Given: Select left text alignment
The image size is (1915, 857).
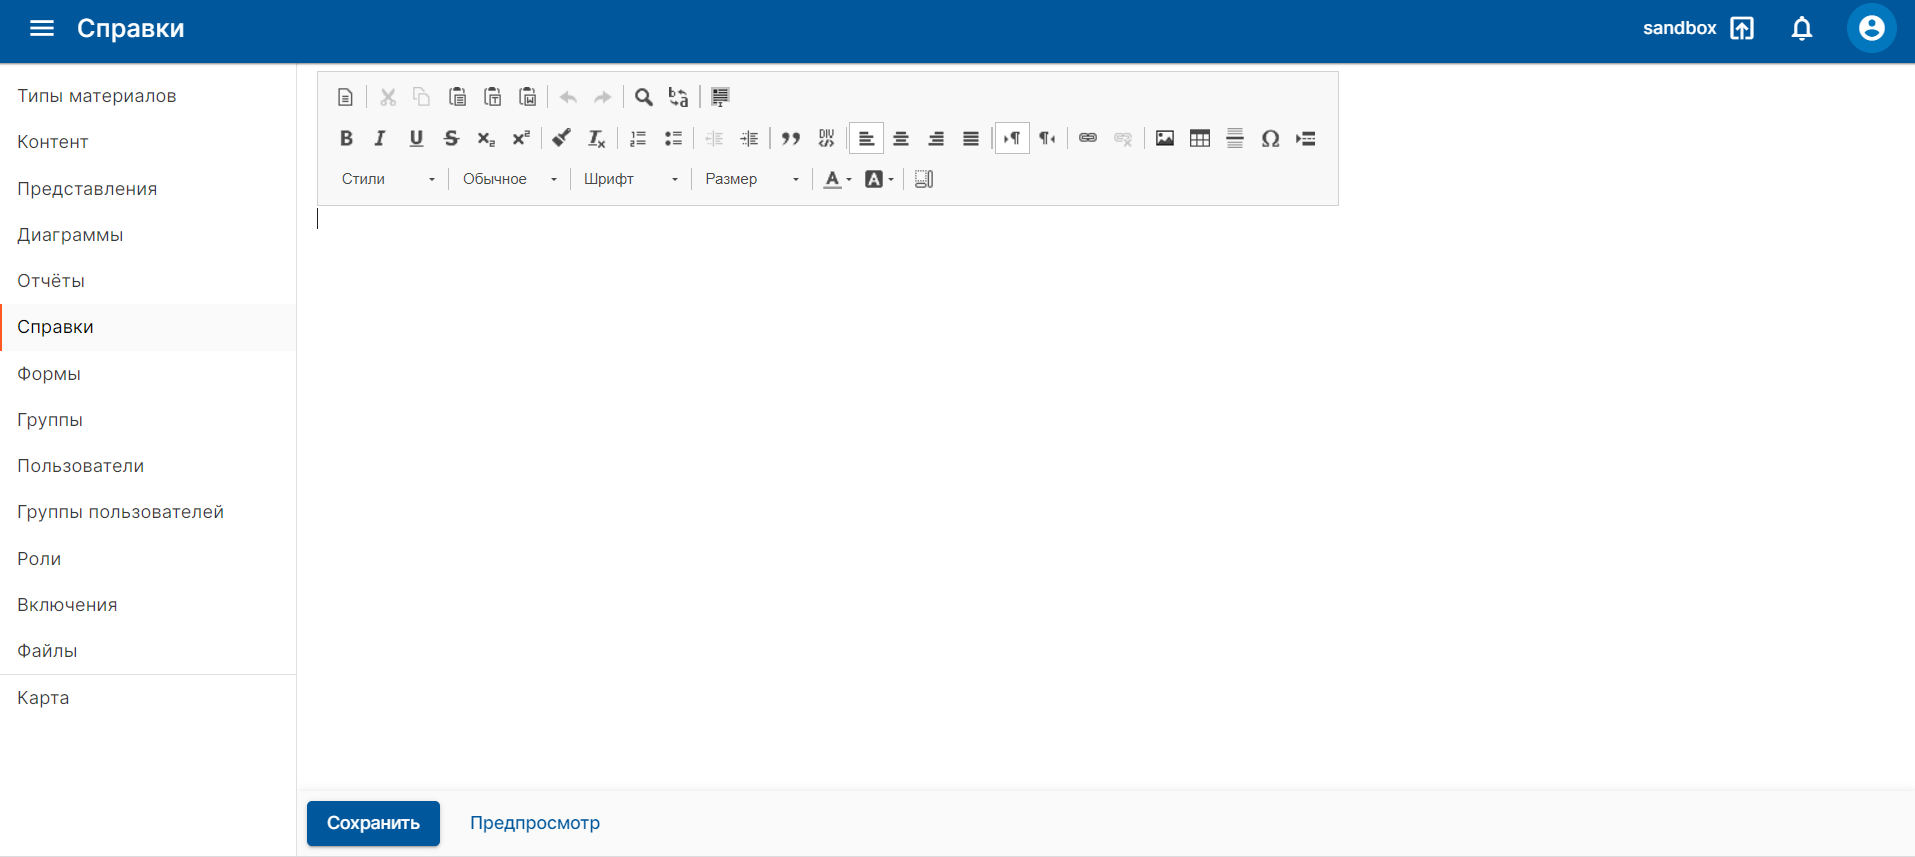Looking at the screenshot, I should click(x=866, y=138).
